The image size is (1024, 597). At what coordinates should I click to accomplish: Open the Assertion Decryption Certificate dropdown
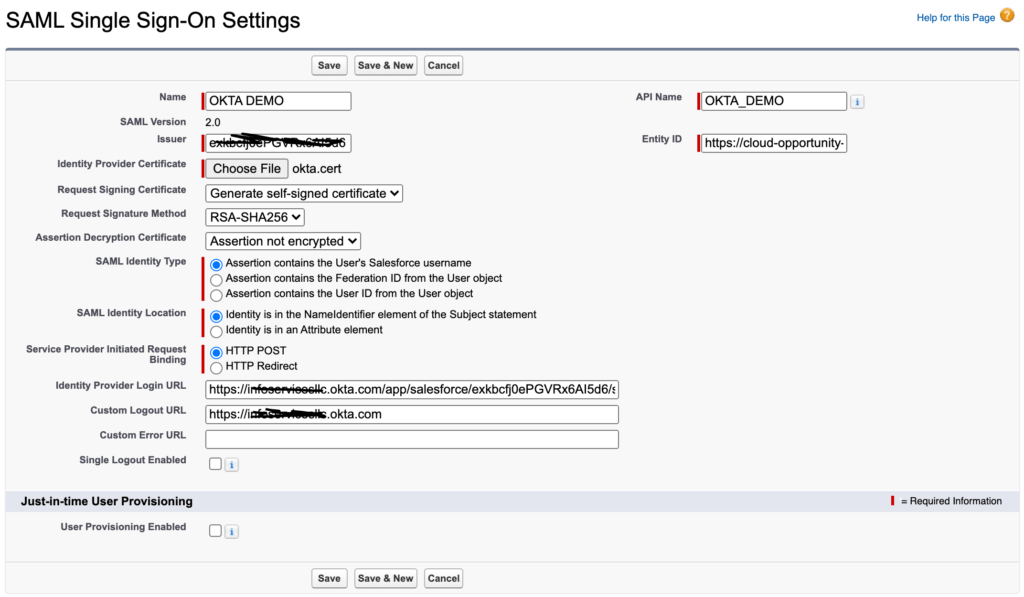point(283,241)
